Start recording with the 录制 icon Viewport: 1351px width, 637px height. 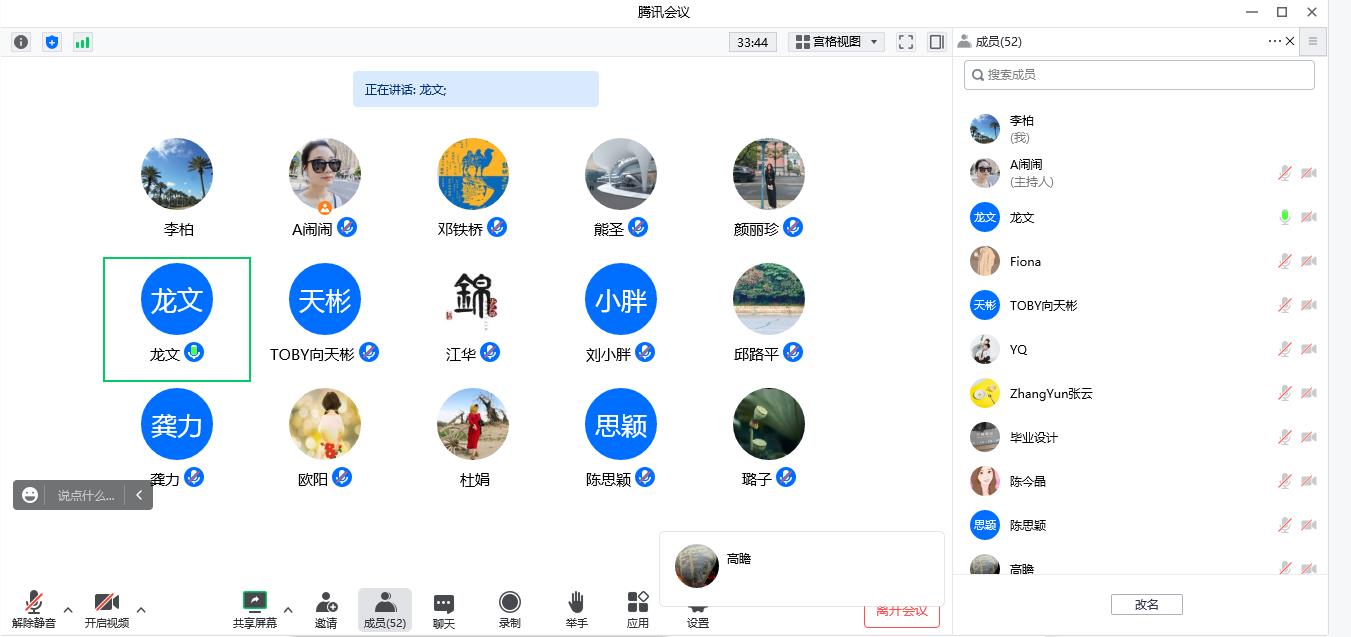510,608
